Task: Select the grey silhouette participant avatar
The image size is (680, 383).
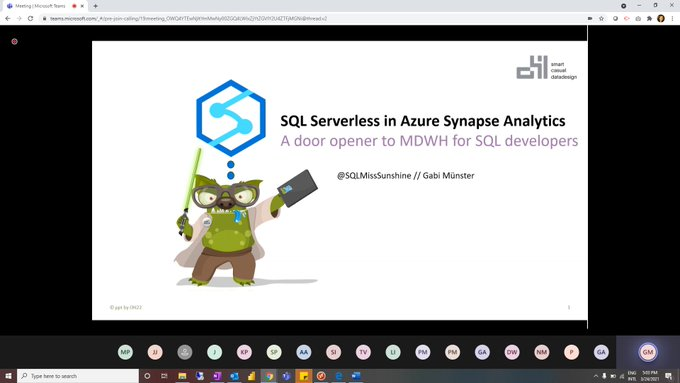Action: click(x=185, y=352)
